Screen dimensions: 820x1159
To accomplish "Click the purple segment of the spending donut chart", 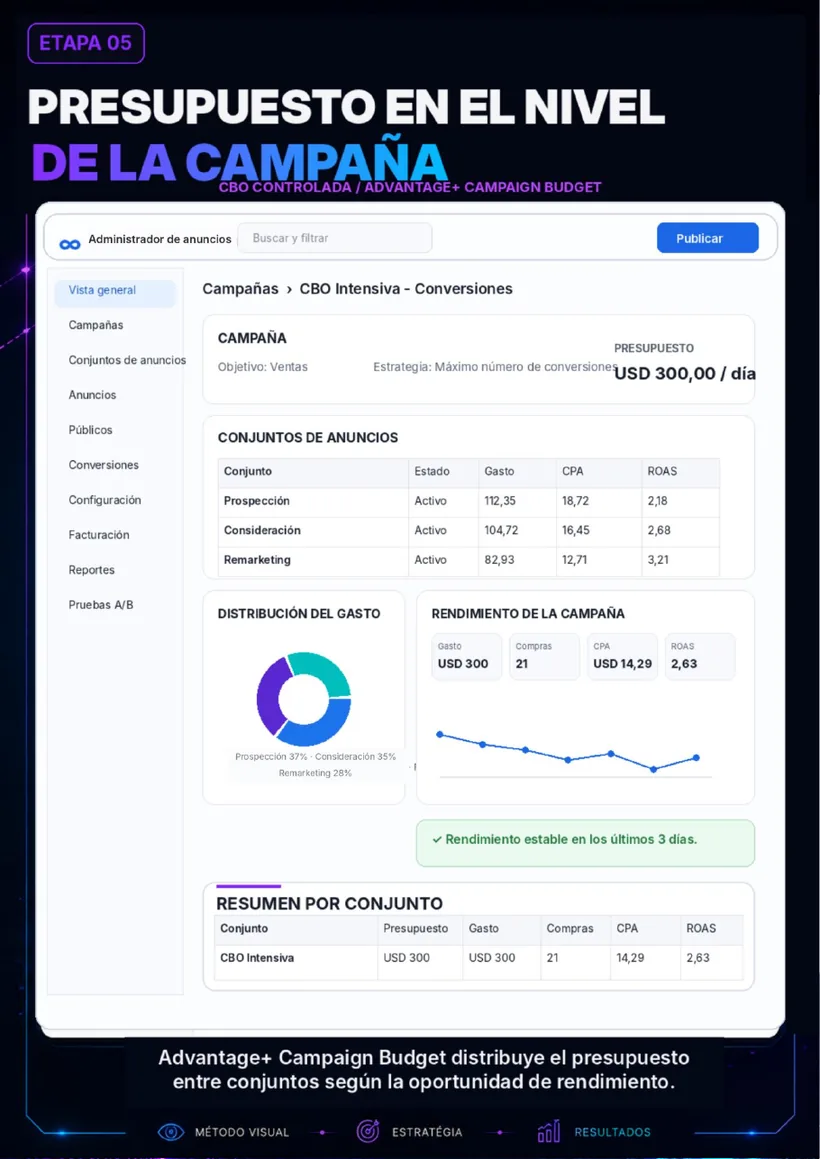I will point(271,695).
